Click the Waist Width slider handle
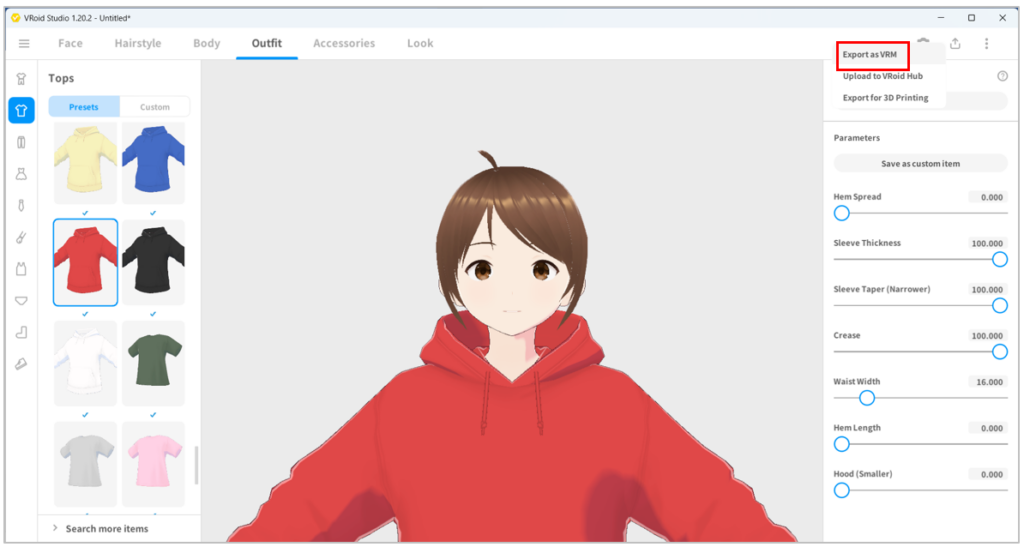The image size is (1024, 547). point(867,398)
